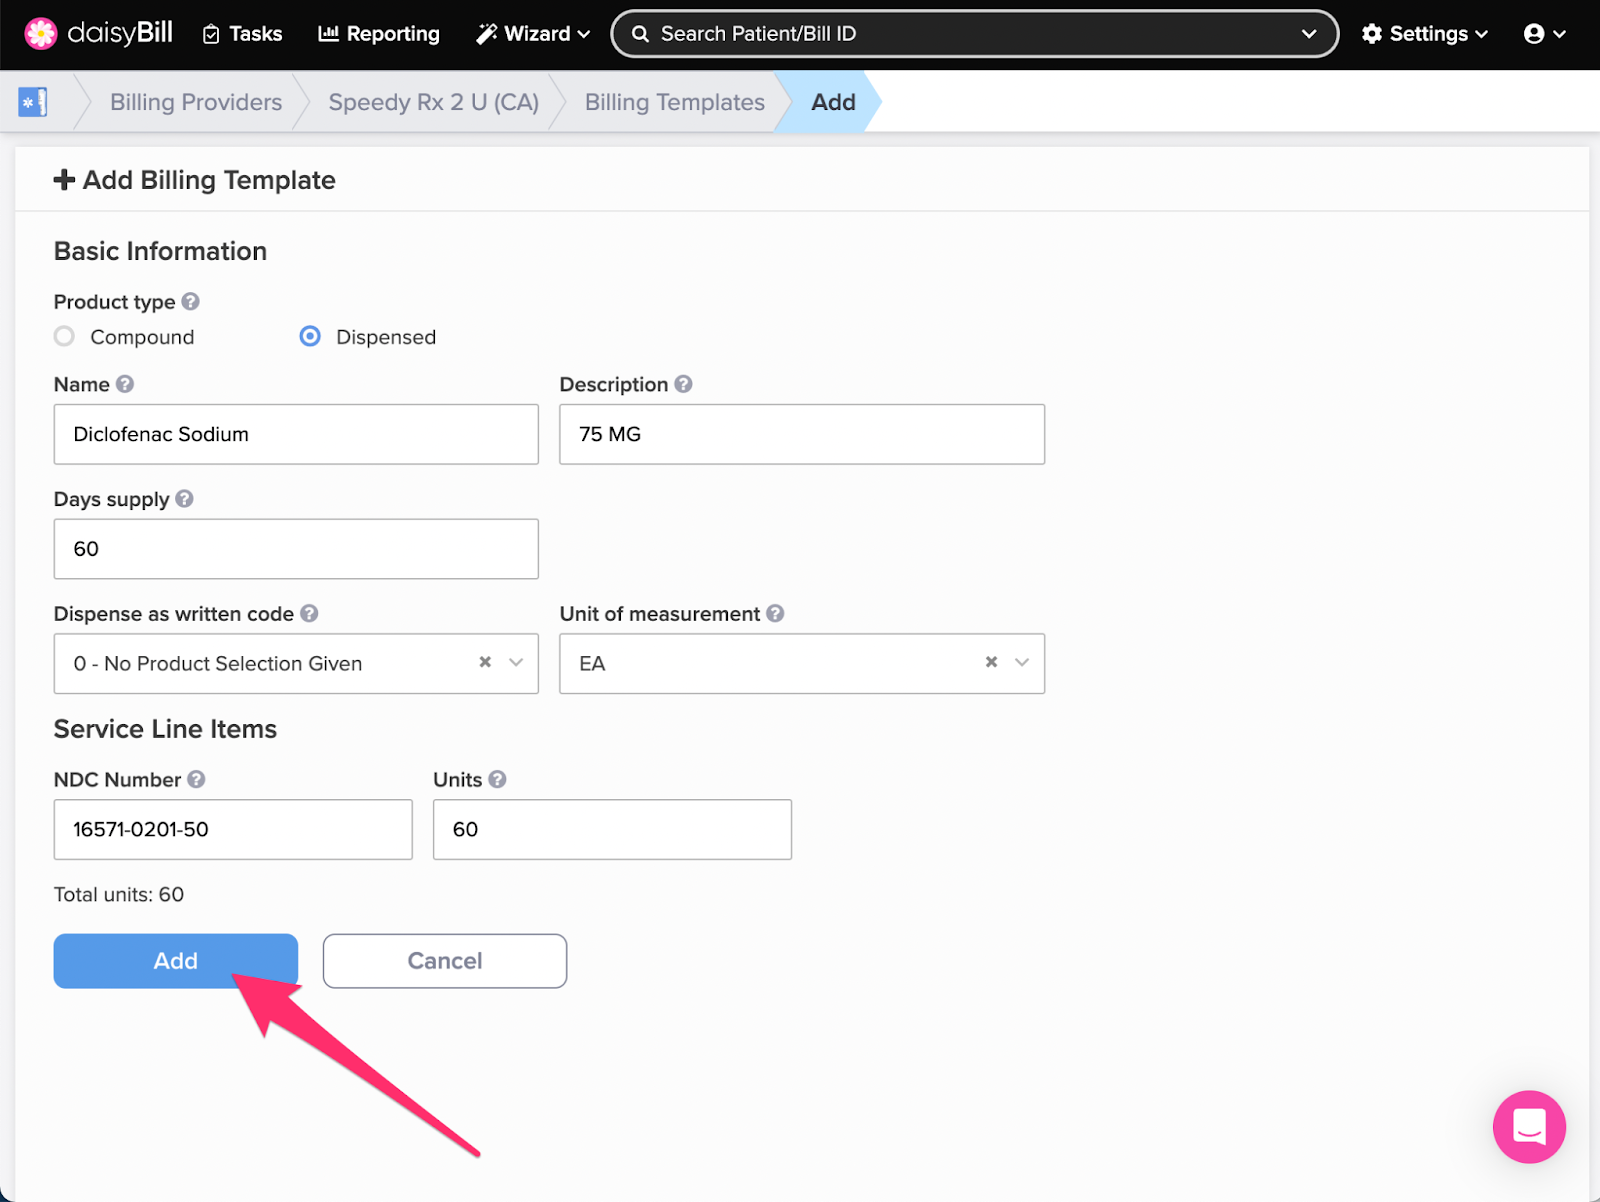This screenshot has height=1202, width=1600.
Task: Click into the Search Patient/Bill ID field
Action: point(900,33)
